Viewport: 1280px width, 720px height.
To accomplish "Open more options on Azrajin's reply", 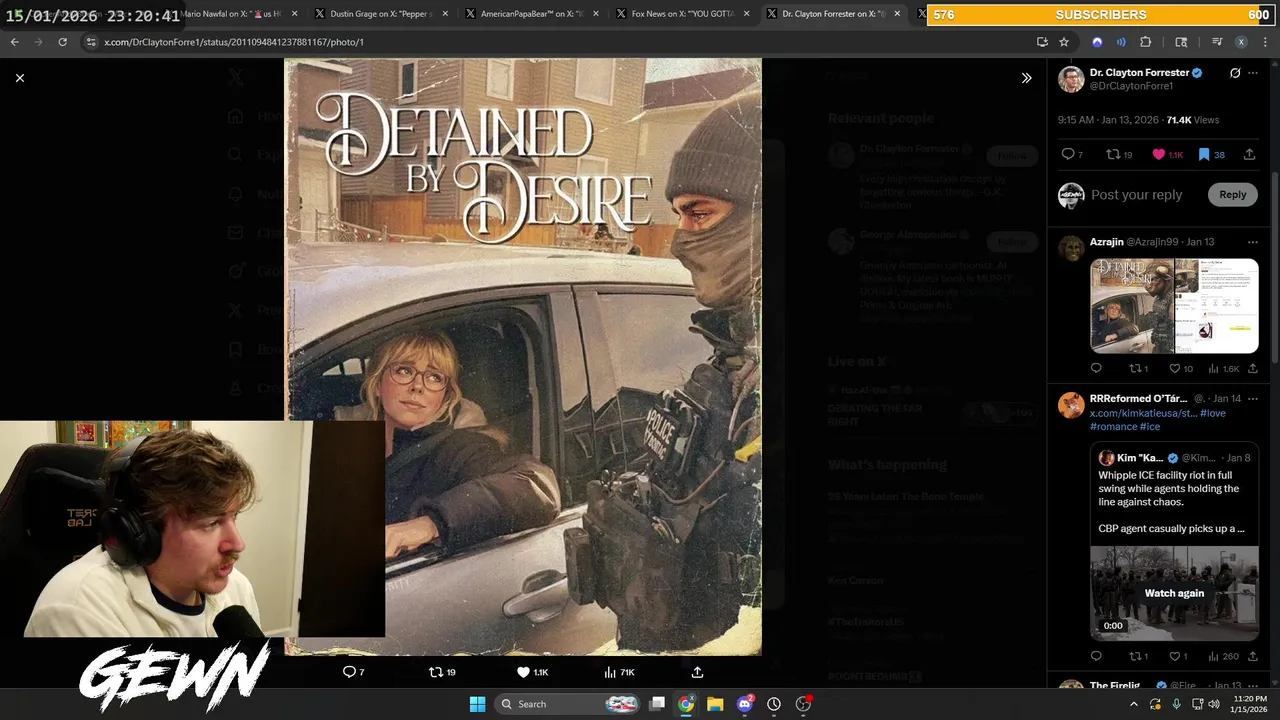I will tap(1253, 242).
